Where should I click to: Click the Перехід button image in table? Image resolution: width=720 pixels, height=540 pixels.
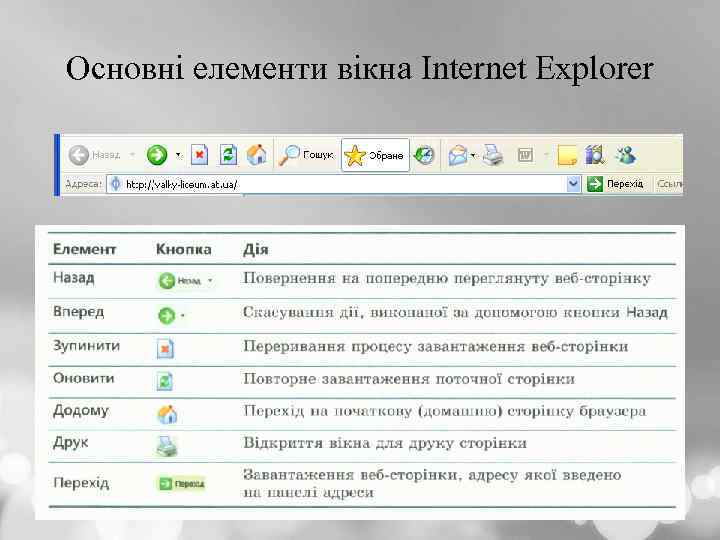click(x=181, y=484)
